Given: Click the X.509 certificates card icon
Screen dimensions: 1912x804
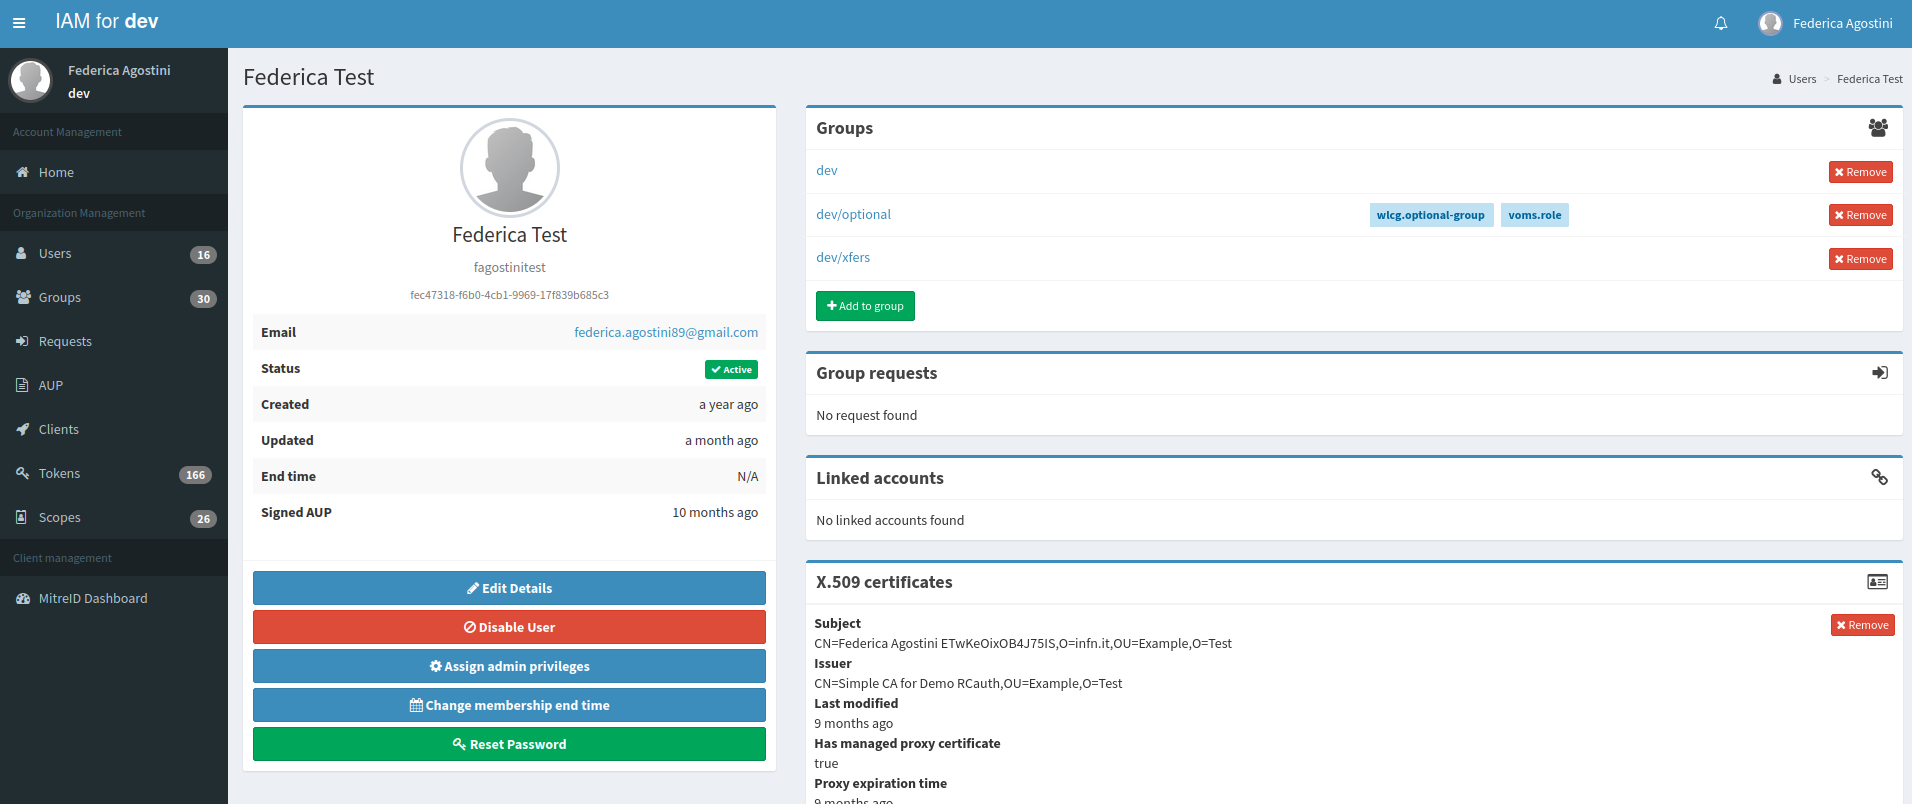Looking at the screenshot, I should [1878, 582].
